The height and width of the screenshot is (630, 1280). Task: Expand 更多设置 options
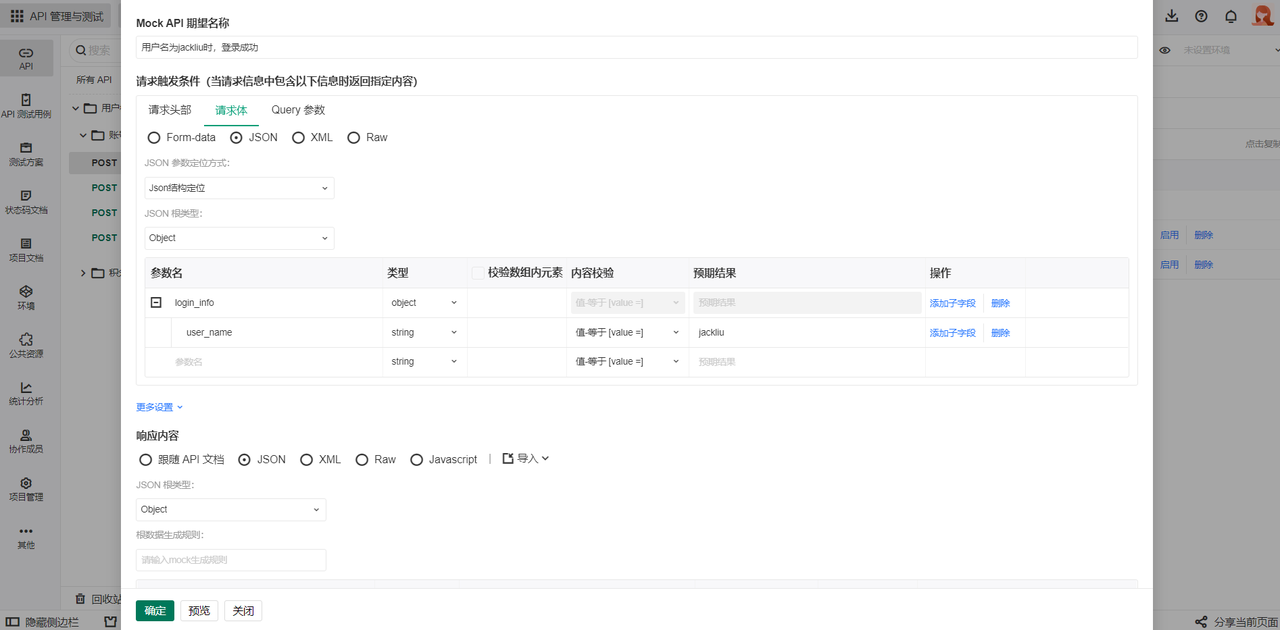coord(160,407)
